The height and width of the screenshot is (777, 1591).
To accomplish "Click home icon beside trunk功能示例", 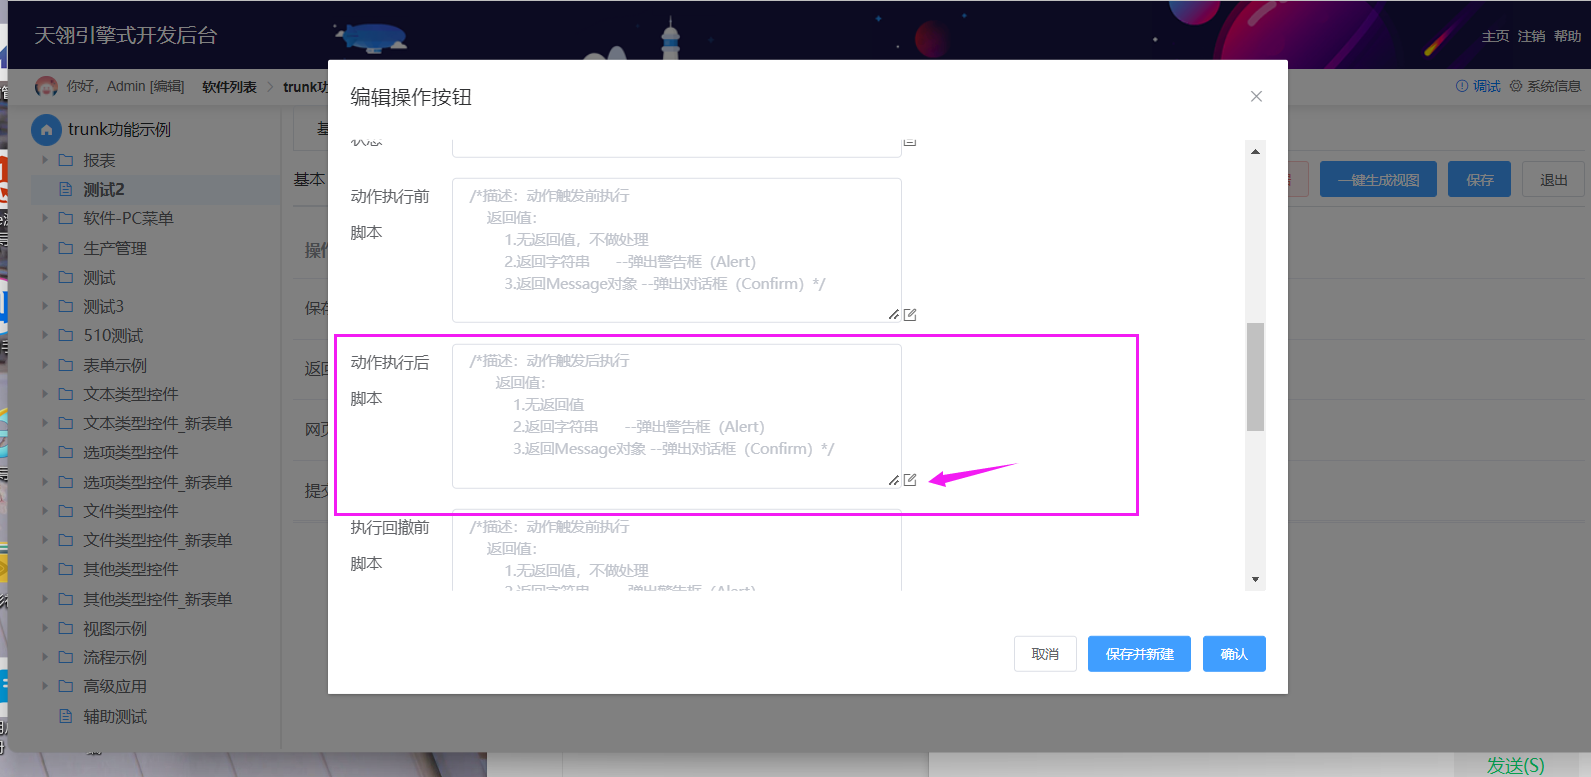I will point(46,130).
